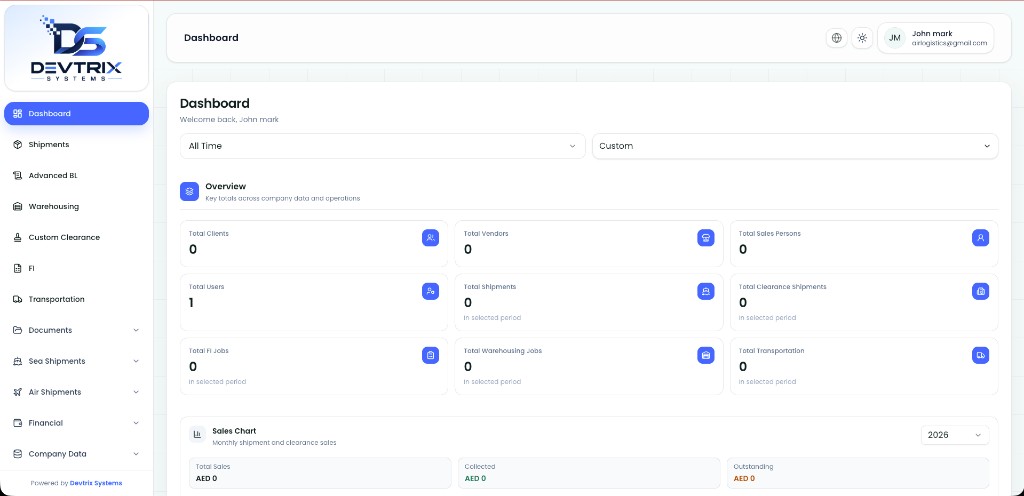The height and width of the screenshot is (496, 1024).
Task: Click the Warehousing sidebar icon
Action: 18,206
